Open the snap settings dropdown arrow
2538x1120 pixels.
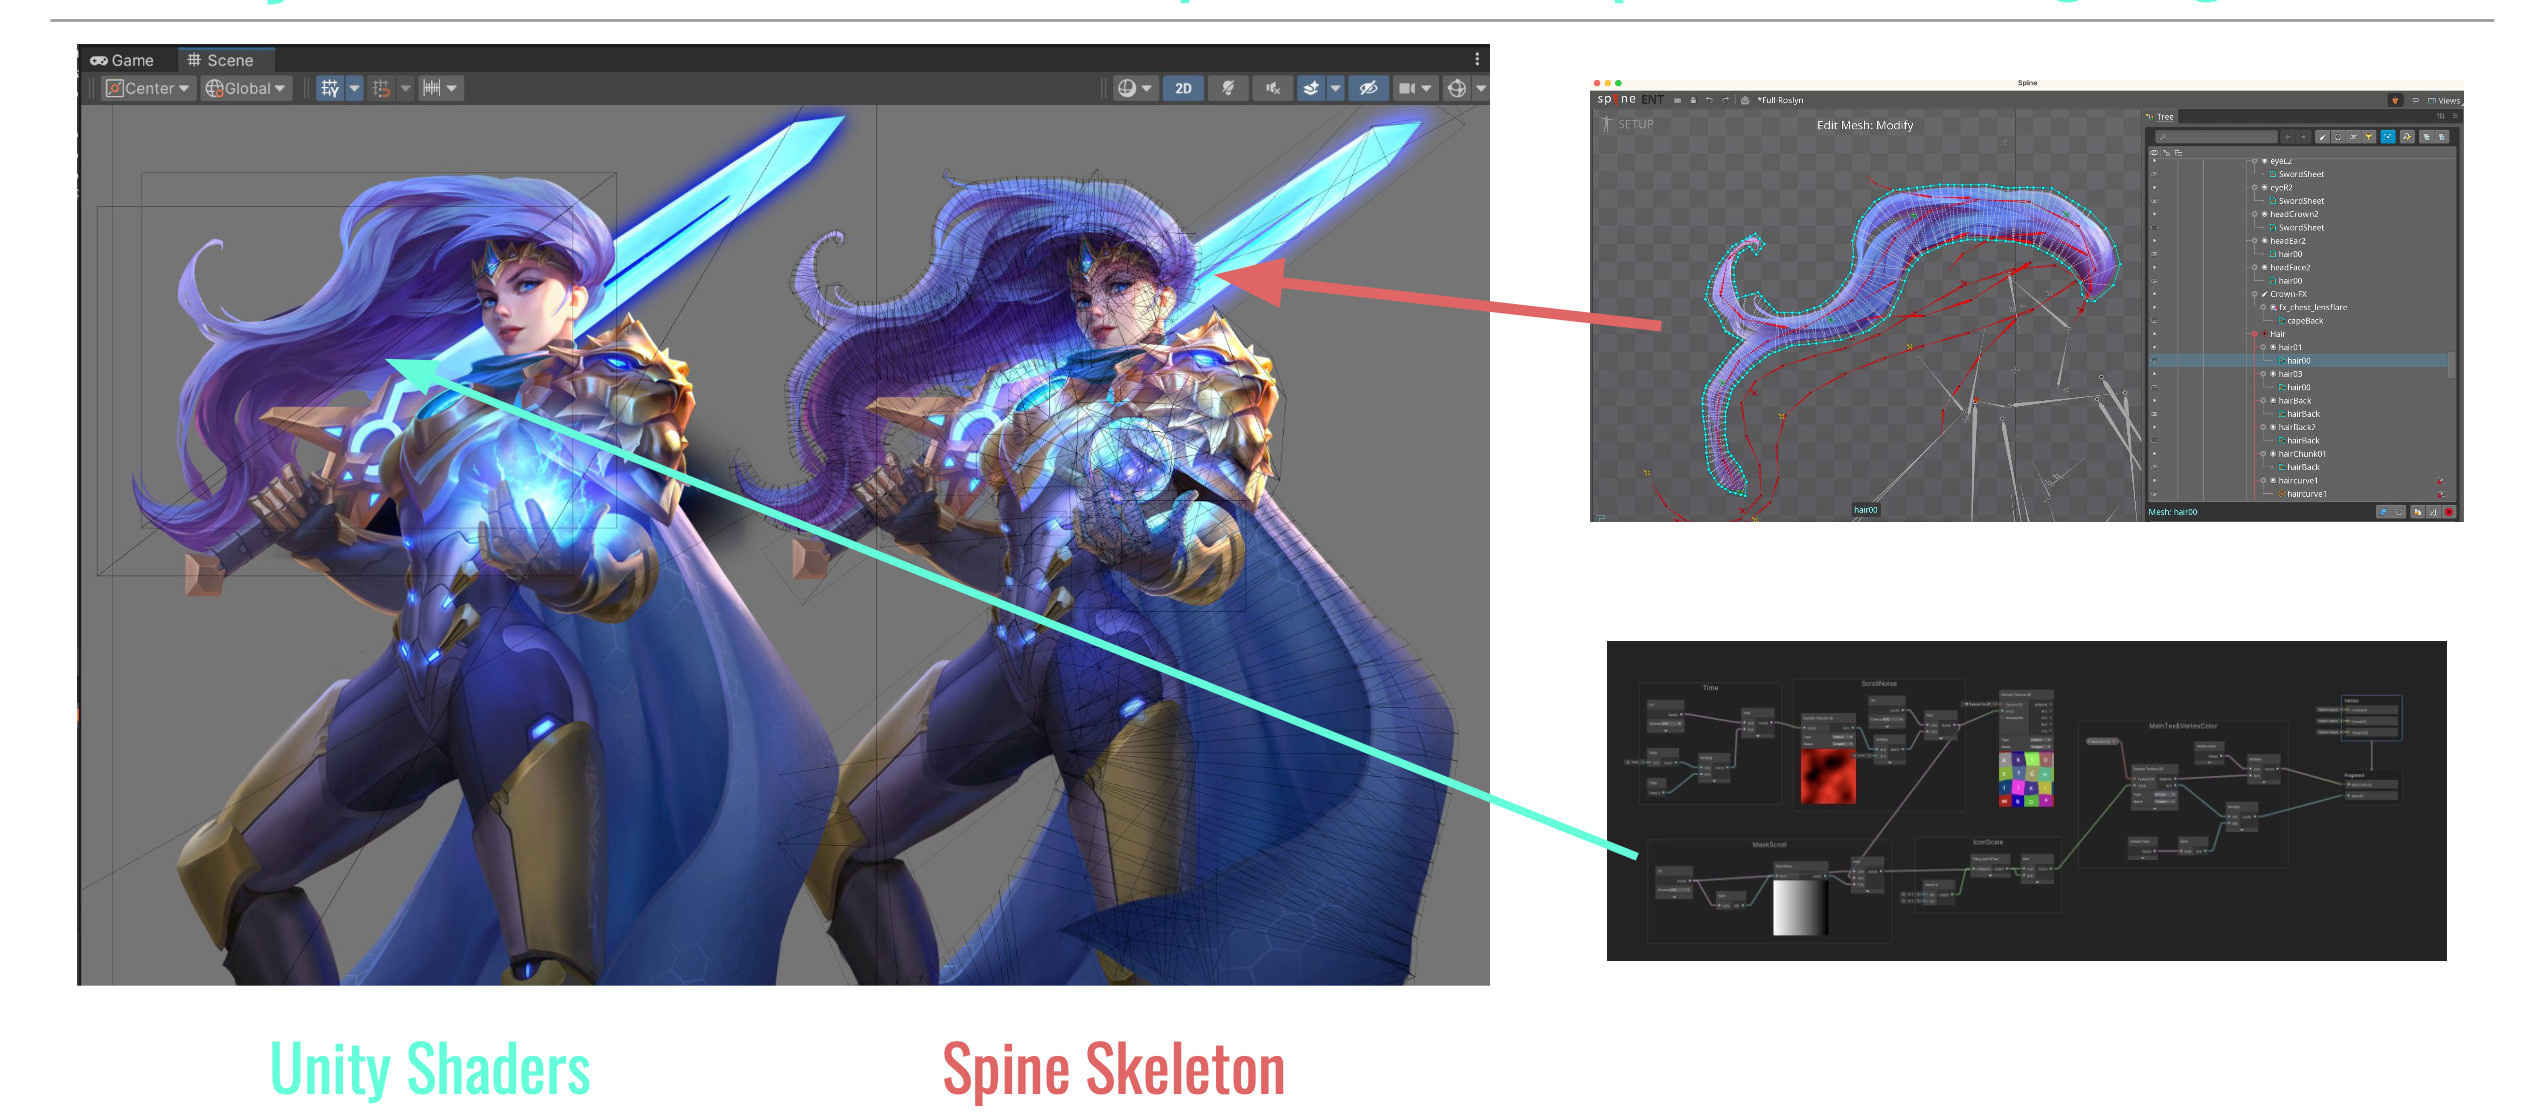(405, 90)
